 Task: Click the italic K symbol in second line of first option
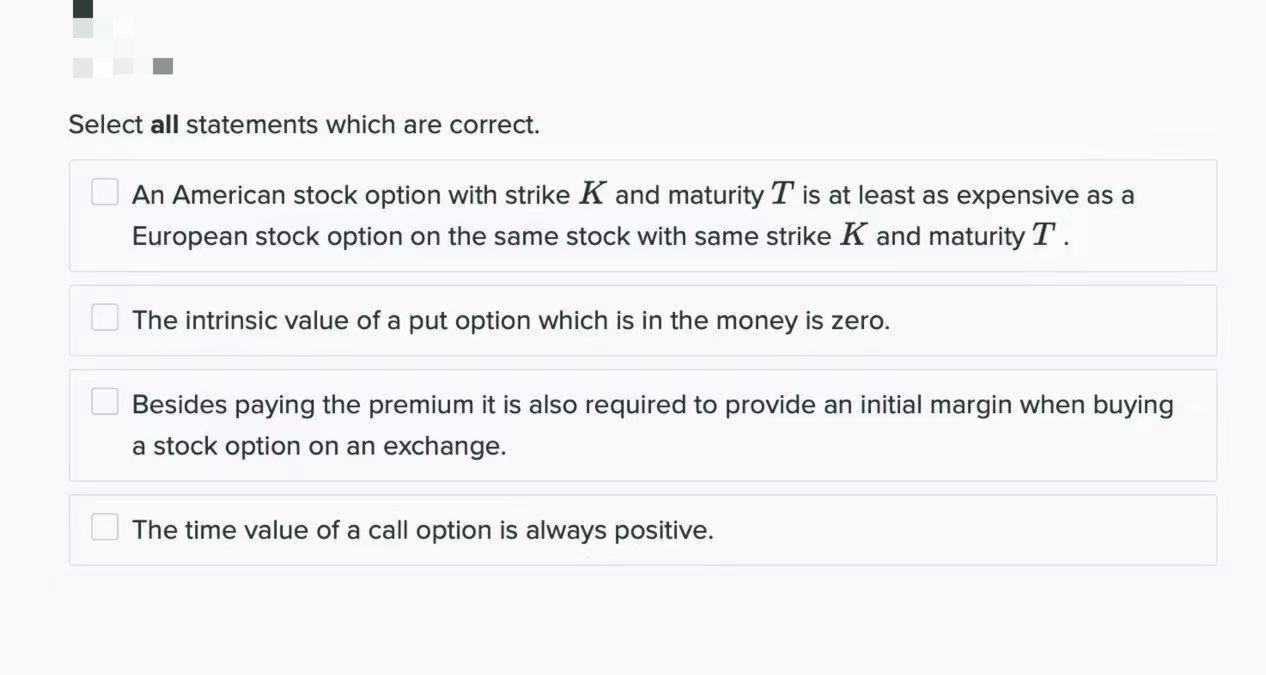click(853, 236)
